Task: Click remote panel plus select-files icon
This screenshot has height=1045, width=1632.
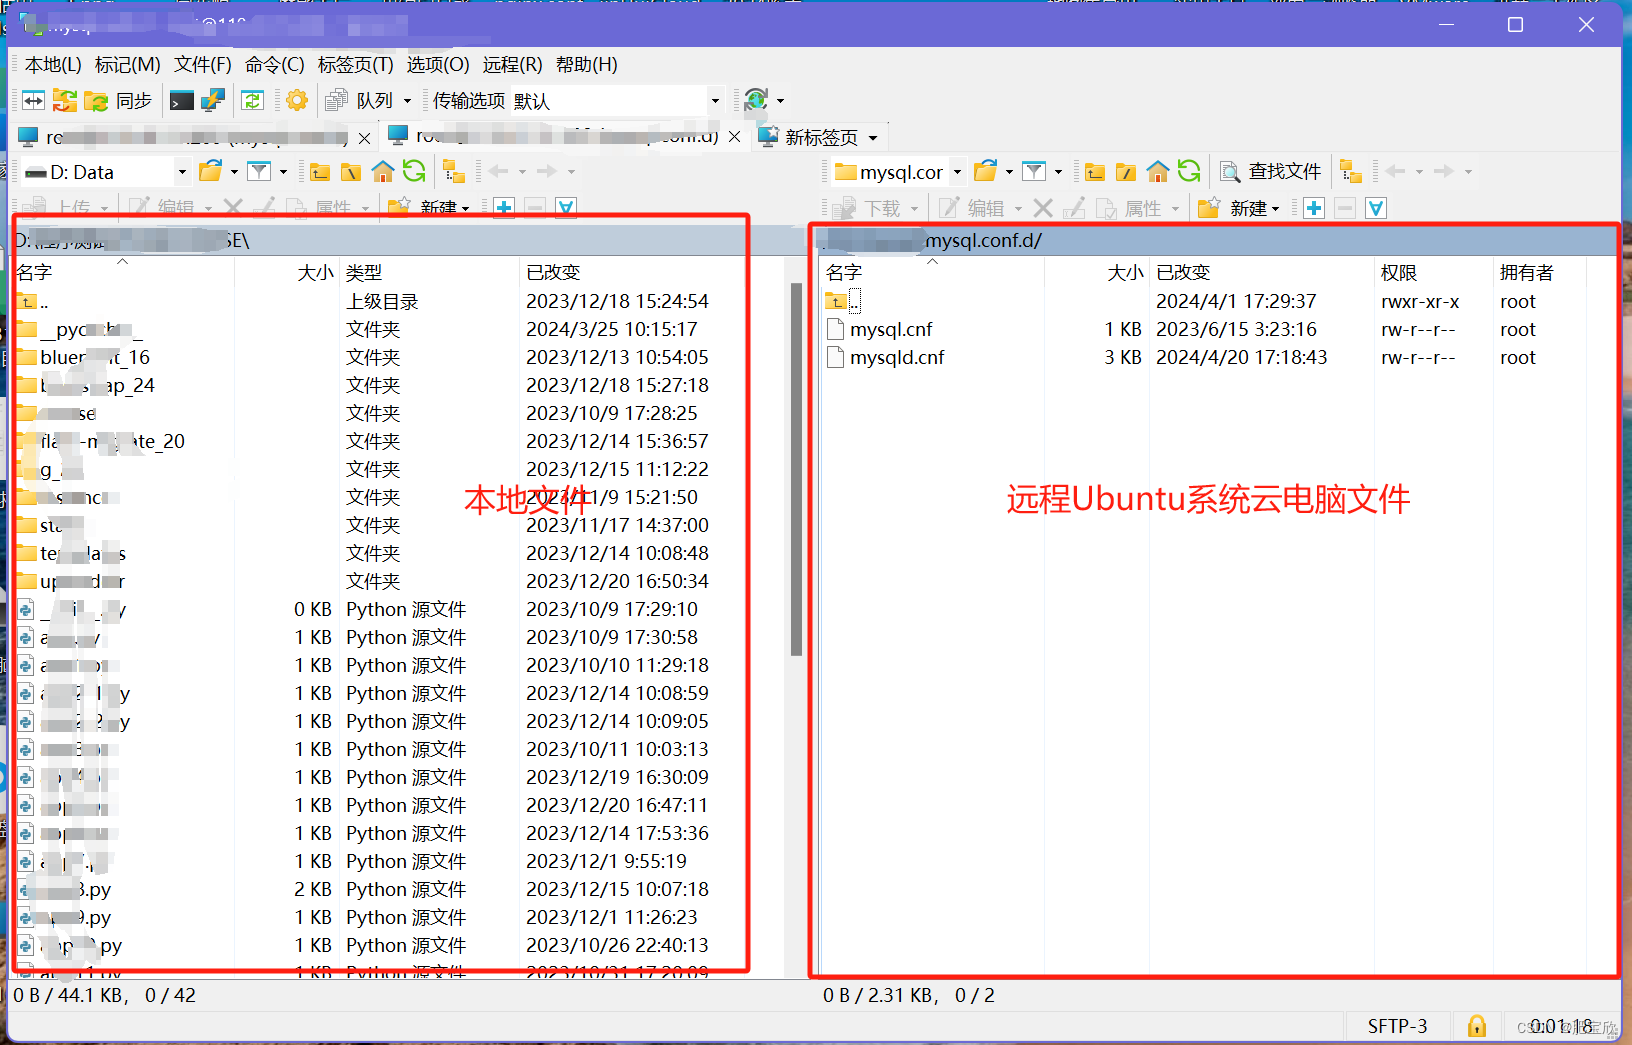Action: [x=1314, y=208]
